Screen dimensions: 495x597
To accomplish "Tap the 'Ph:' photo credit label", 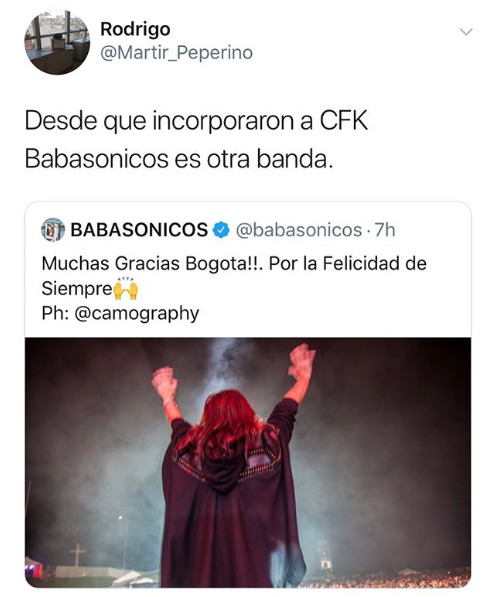I will click(x=56, y=313).
